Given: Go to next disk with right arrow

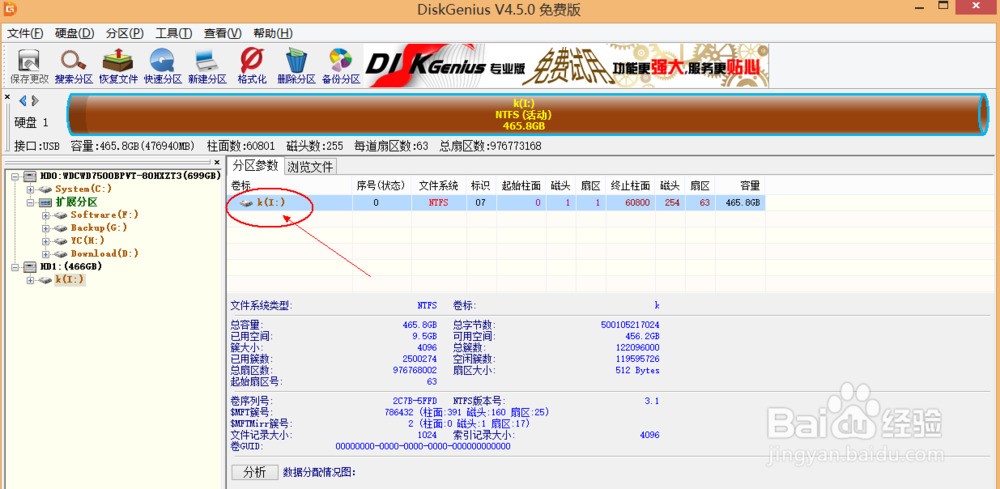Looking at the screenshot, I should (35, 101).
